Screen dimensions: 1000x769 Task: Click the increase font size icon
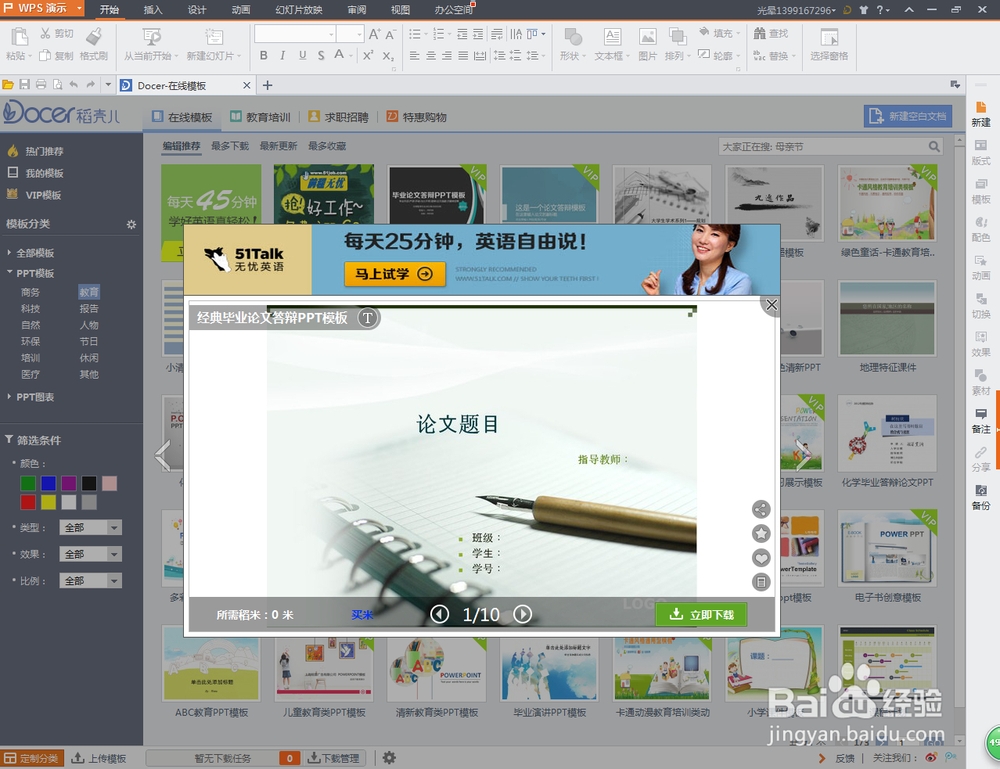[x=374, y=34]
